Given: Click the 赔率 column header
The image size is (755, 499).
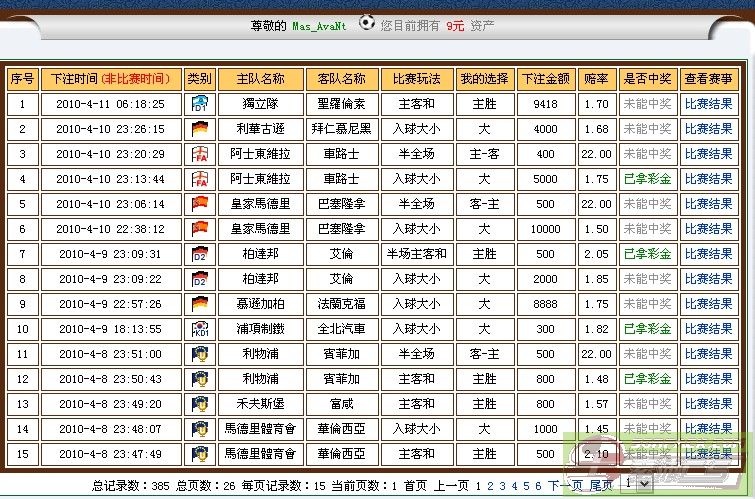Looking at the screenshot, I should [x=596, y=78].
